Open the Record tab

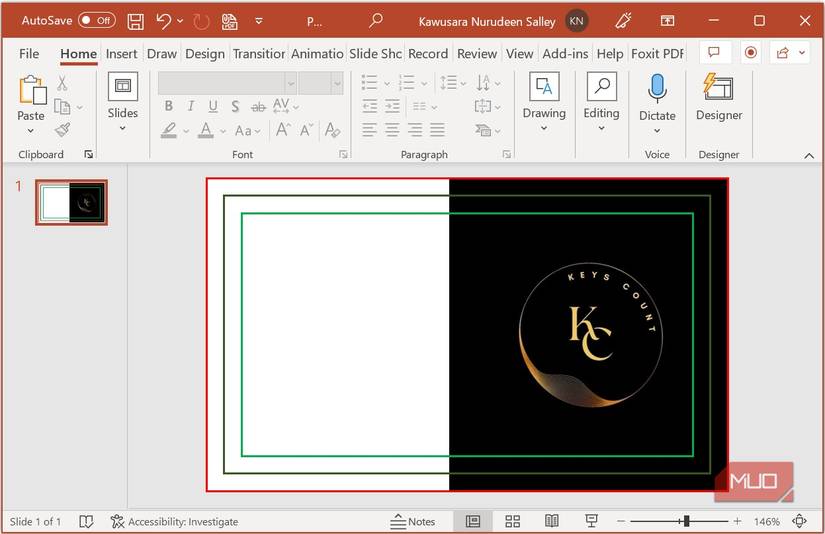[x=428, y=54]
